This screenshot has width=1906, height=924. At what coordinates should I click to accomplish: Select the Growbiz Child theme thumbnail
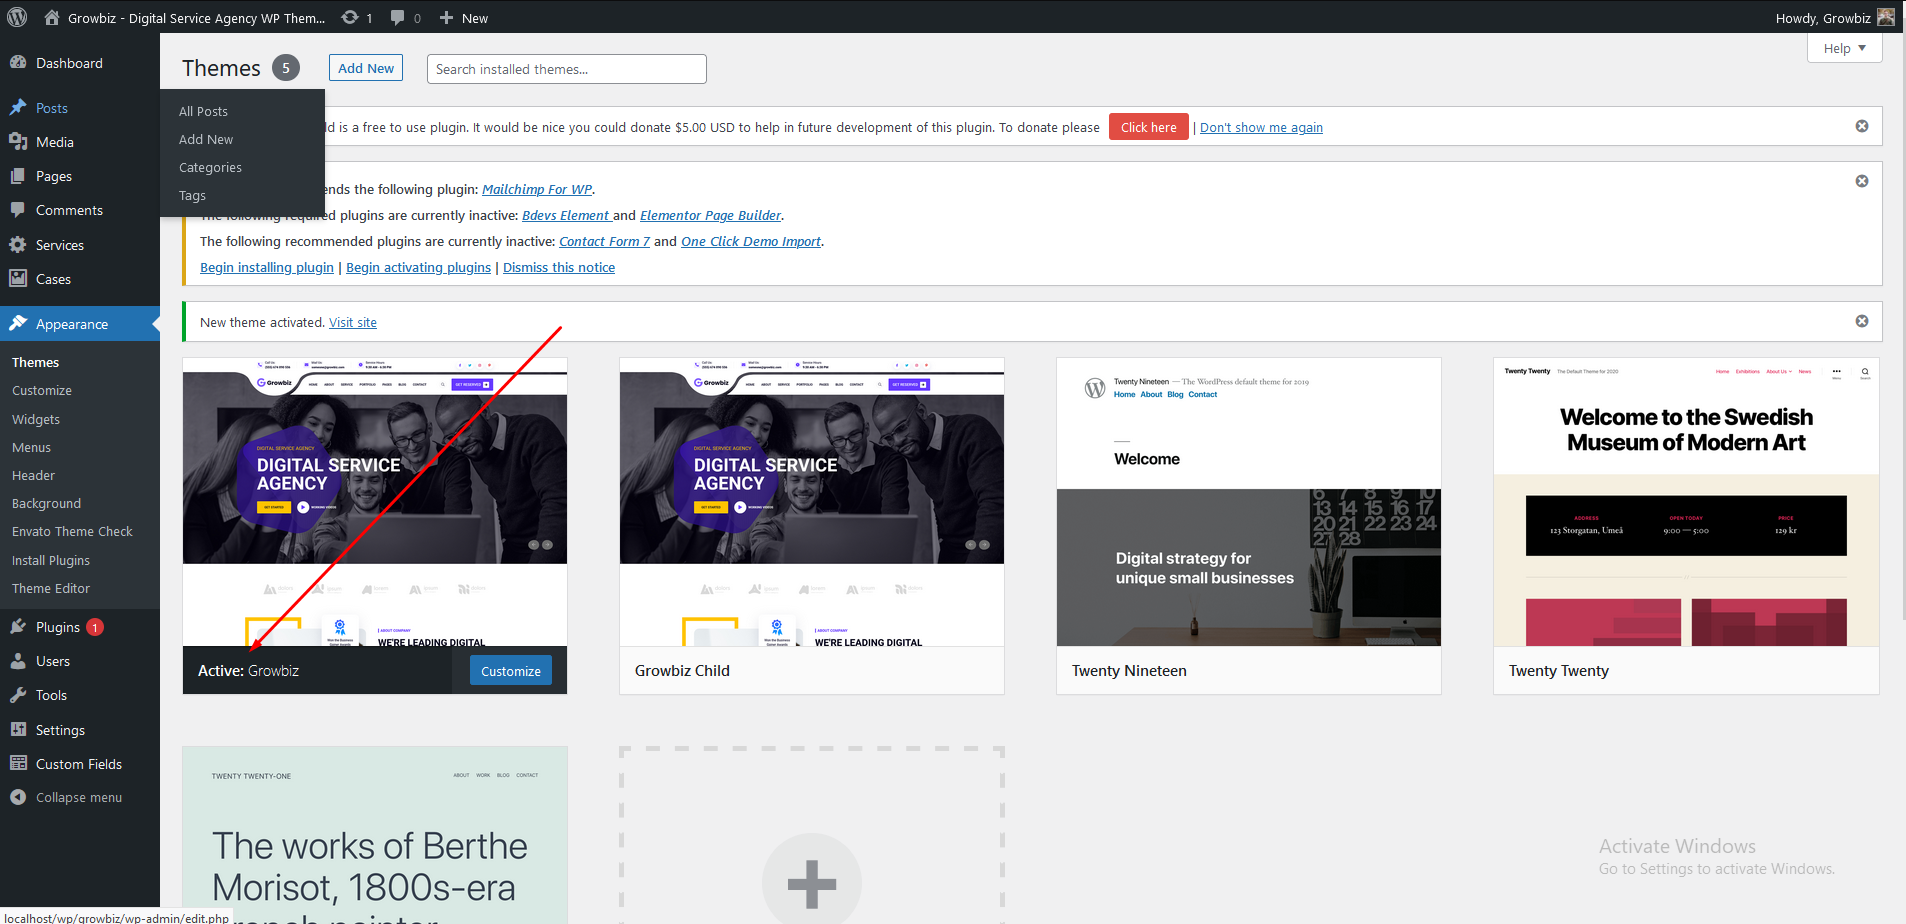(x=812, y=502)
